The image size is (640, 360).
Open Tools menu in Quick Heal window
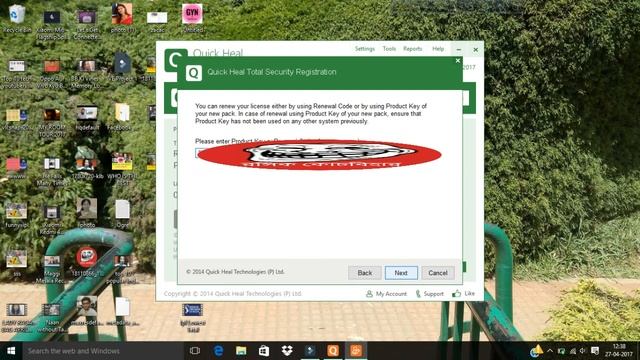tap(389, 49)
